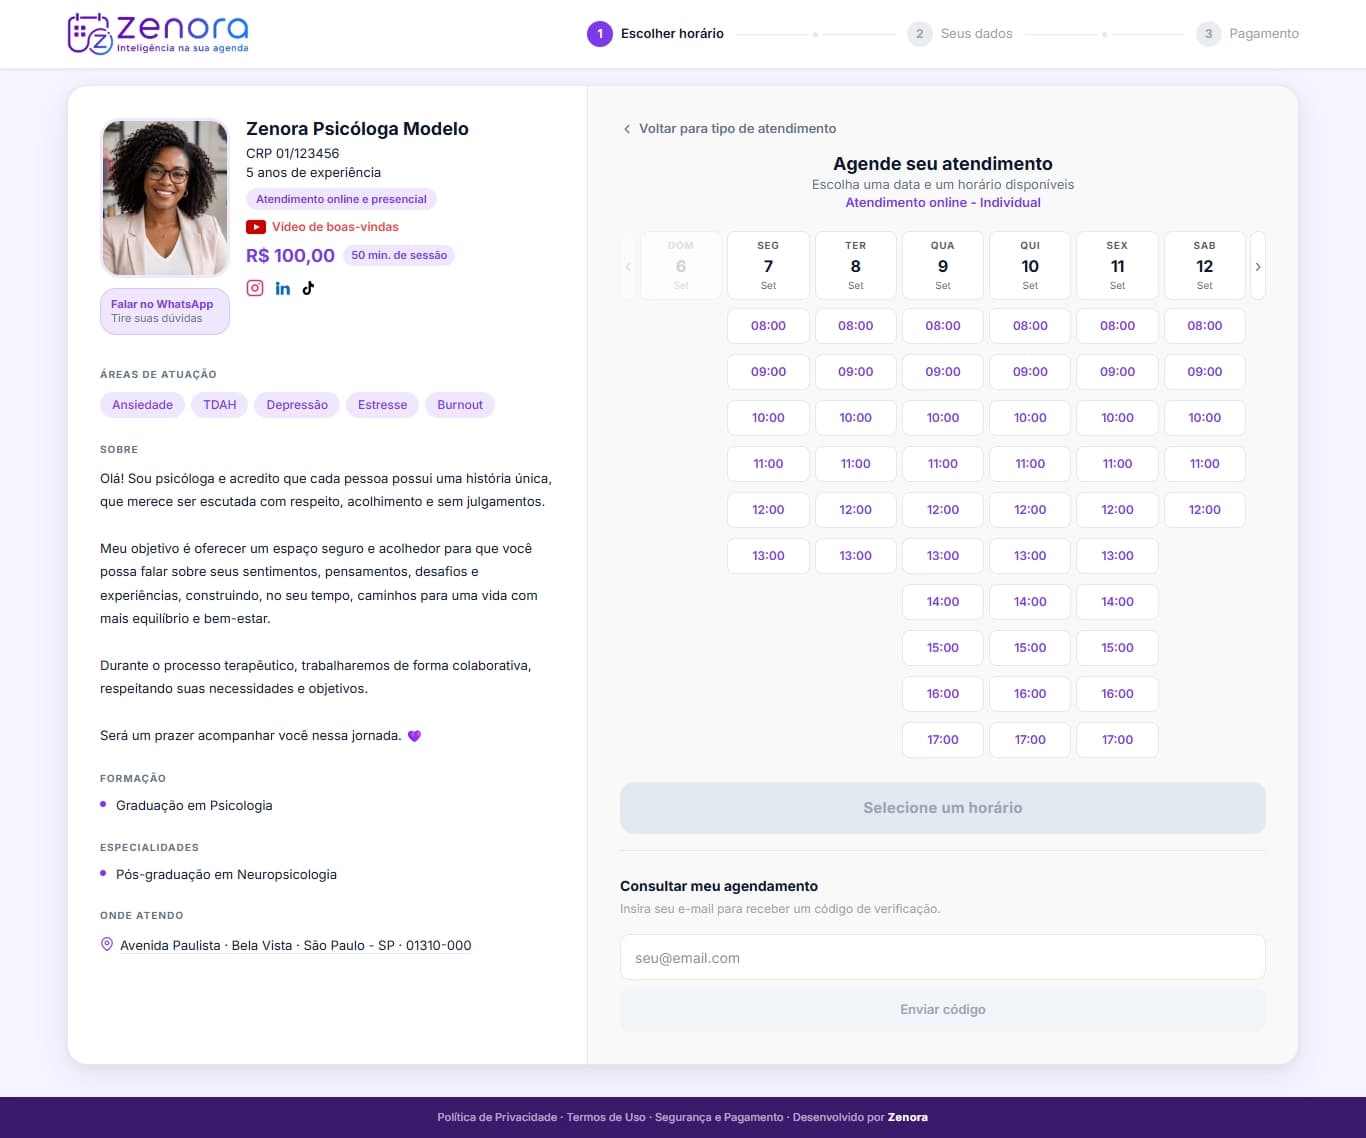This screenshot has width=1366, height=1138.
Task: Focus the seu@email.com input field
Action: coord(943,958)
